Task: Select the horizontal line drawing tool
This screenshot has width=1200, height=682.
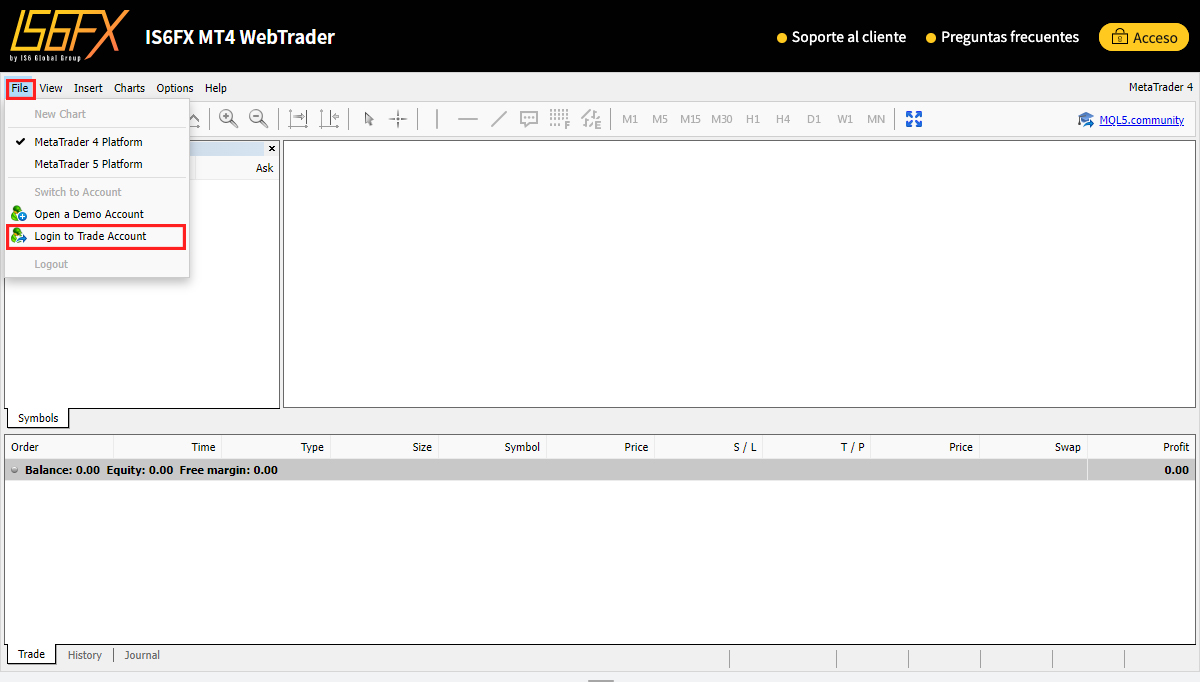Action: pyautogui.click(x=468, y=119)
